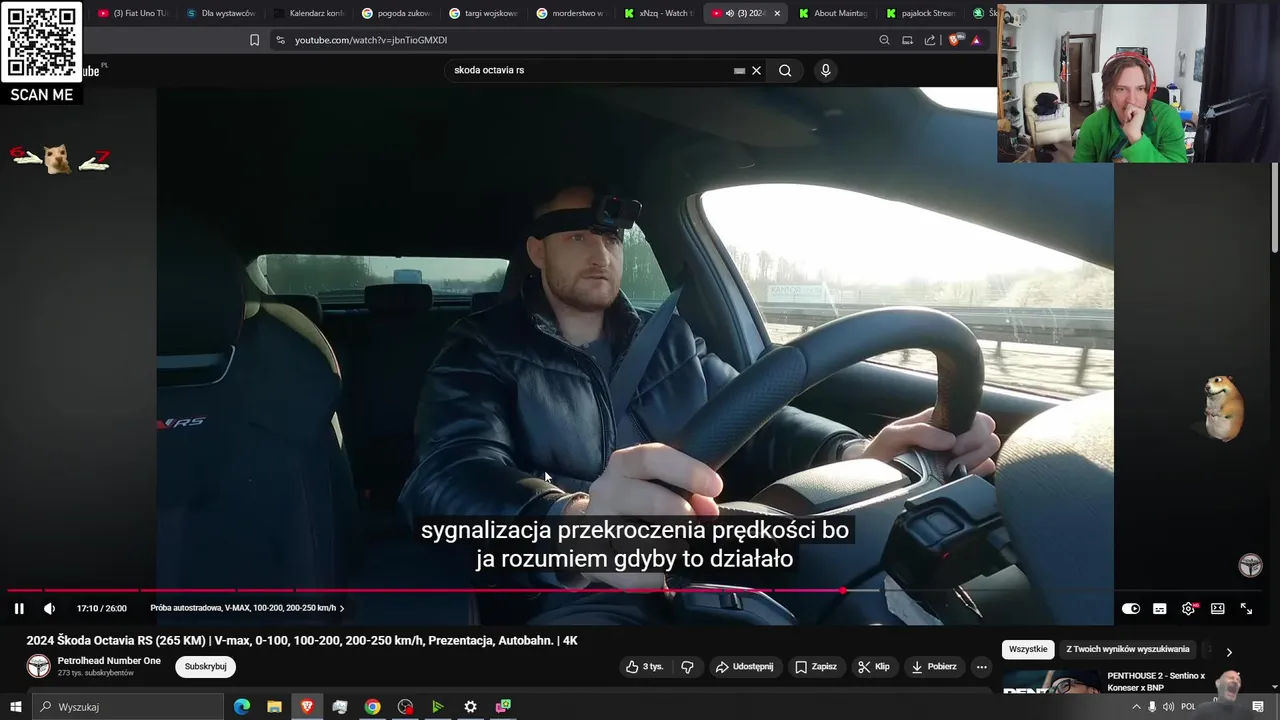The height and width of the screenshot is (720, 1280).
Task: Open the player settings gear
Action: 1189,608
